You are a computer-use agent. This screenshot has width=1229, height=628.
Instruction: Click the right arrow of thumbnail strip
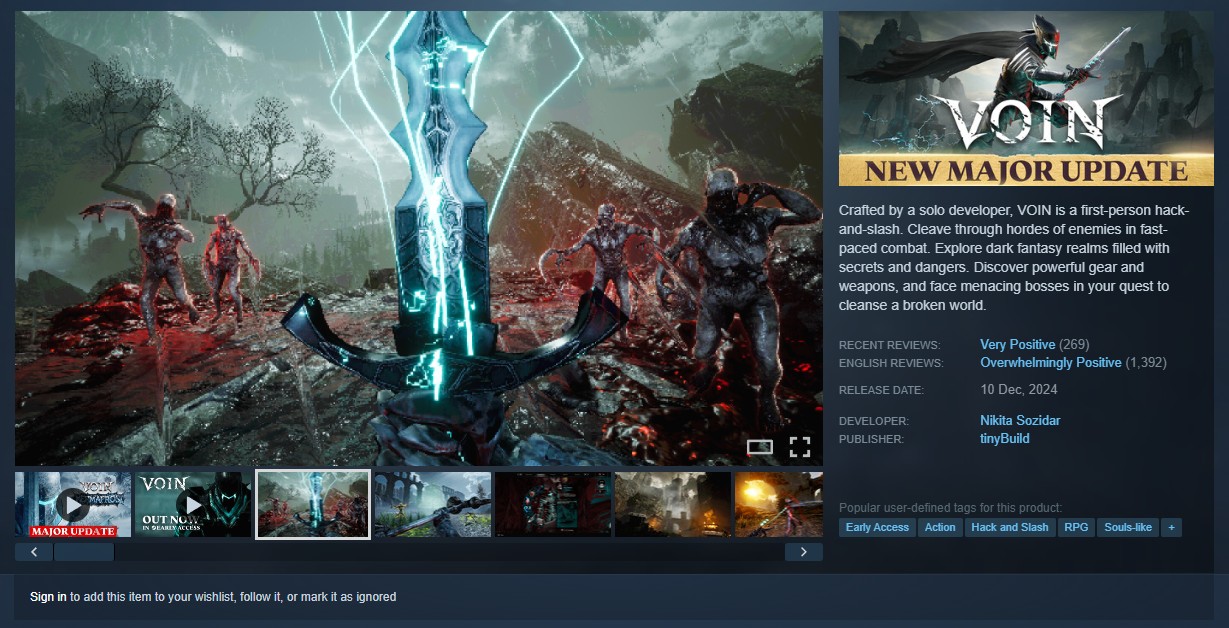point(804,552)
